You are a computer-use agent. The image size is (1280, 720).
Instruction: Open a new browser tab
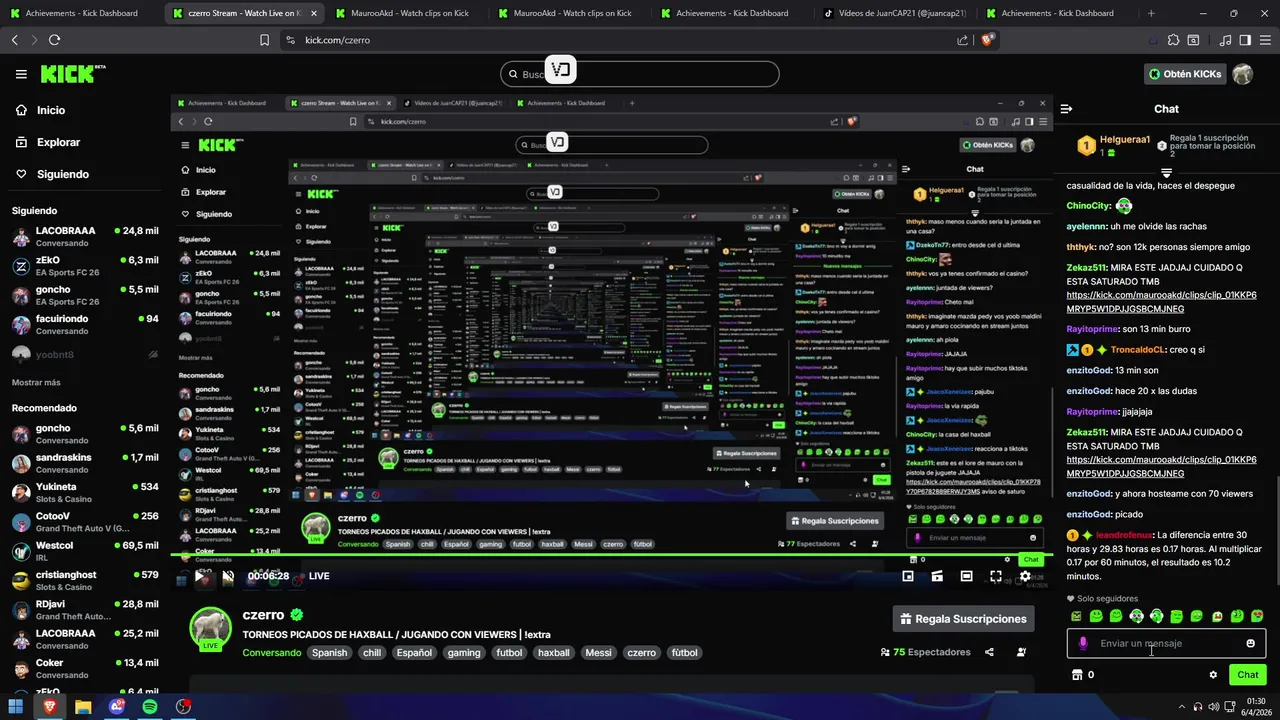1151,13
